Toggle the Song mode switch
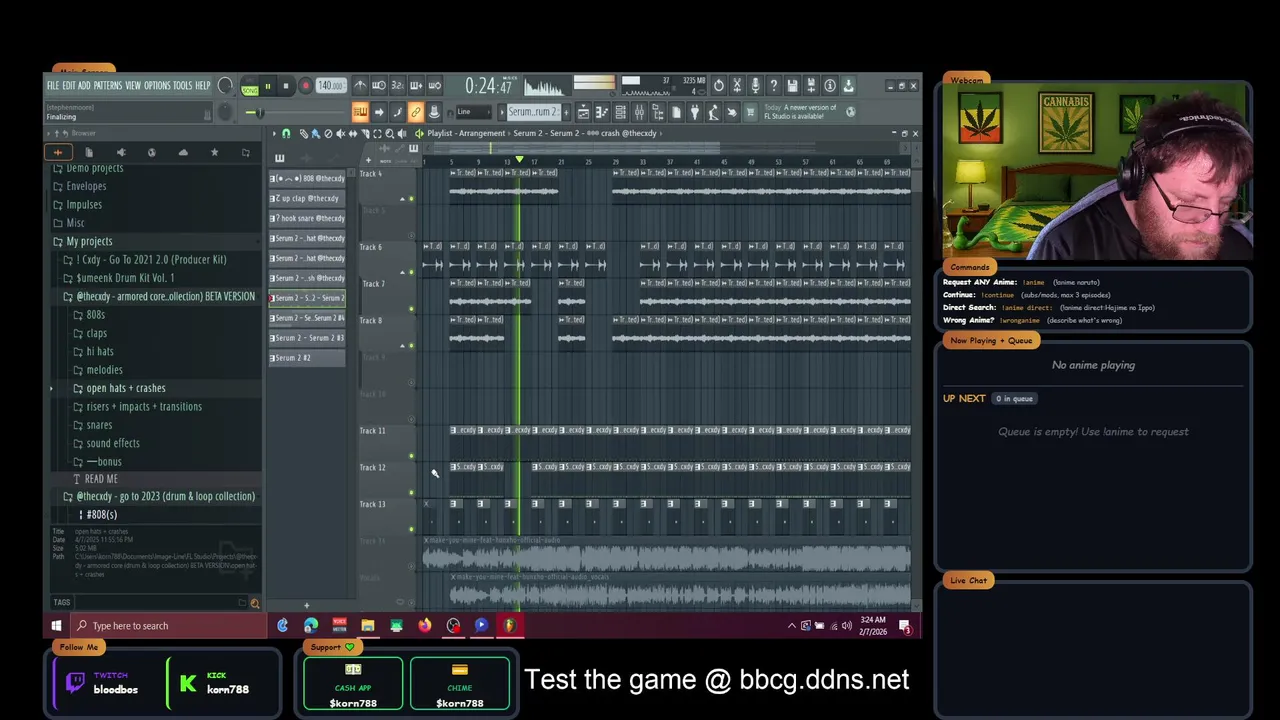 pos(250,91)
